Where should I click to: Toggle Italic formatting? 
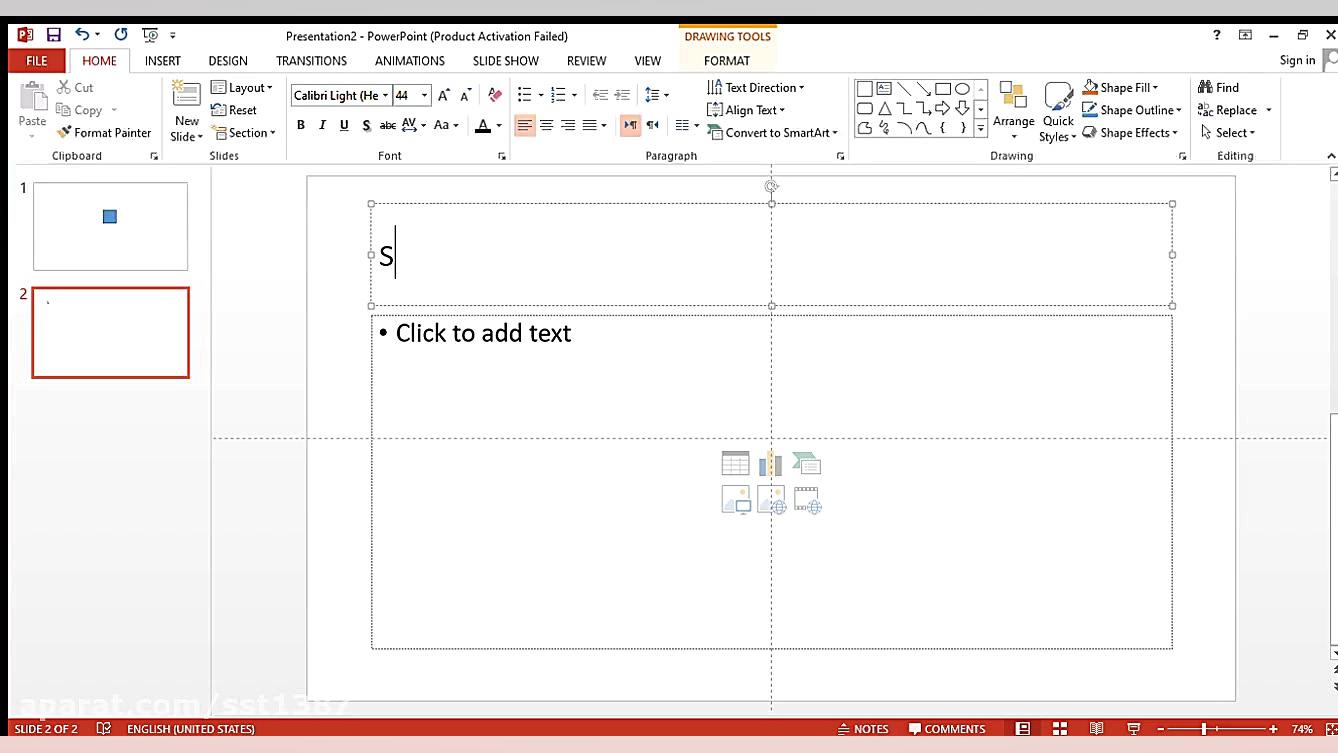click(322, 125)
